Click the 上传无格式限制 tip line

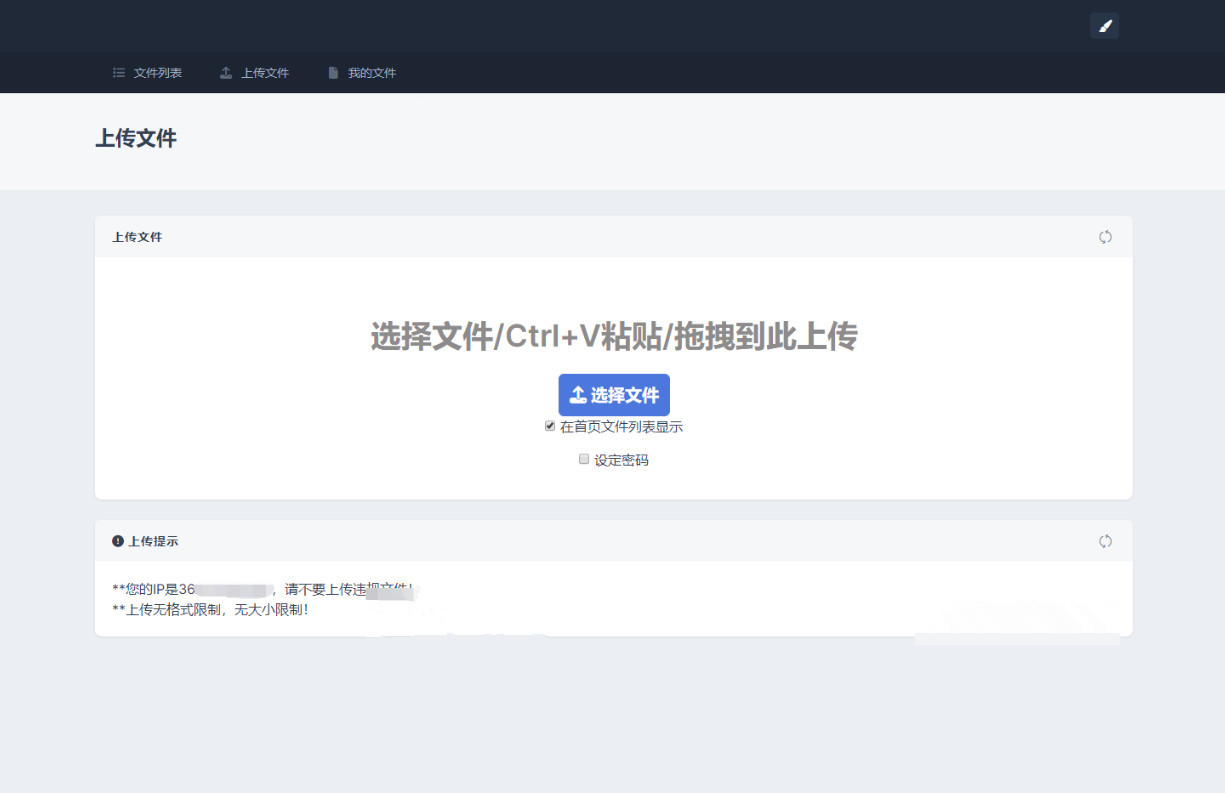point(211,610)
